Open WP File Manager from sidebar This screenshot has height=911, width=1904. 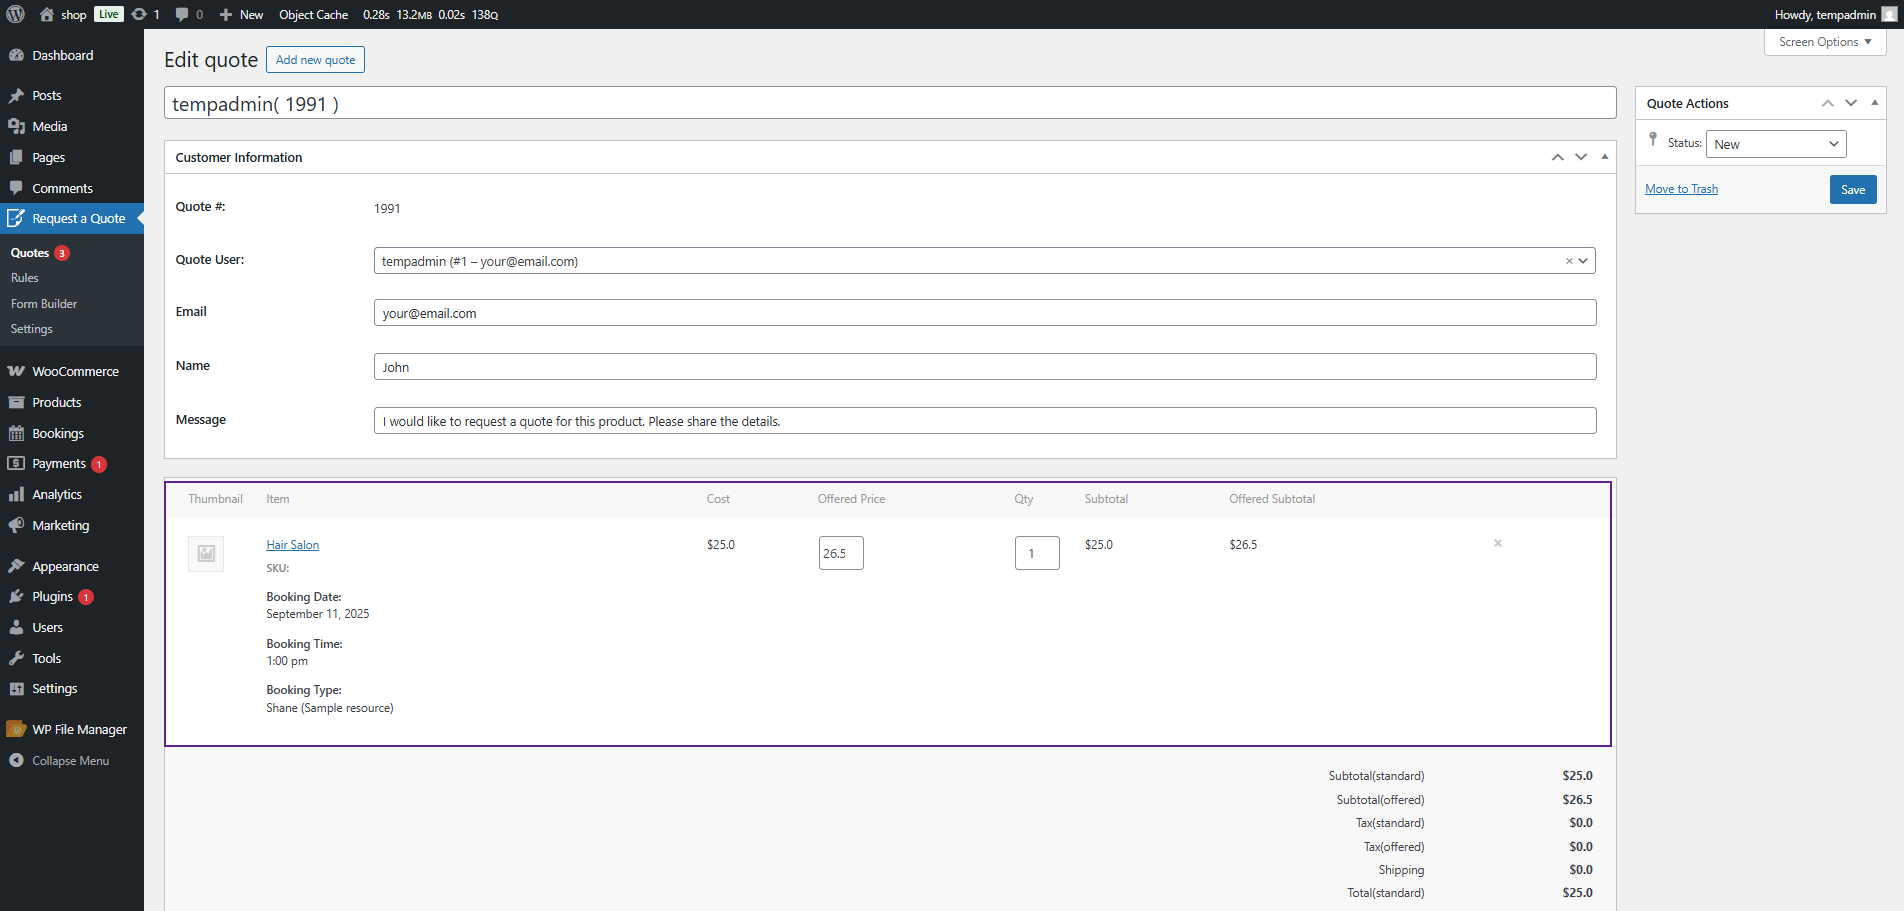click(79, 729)
